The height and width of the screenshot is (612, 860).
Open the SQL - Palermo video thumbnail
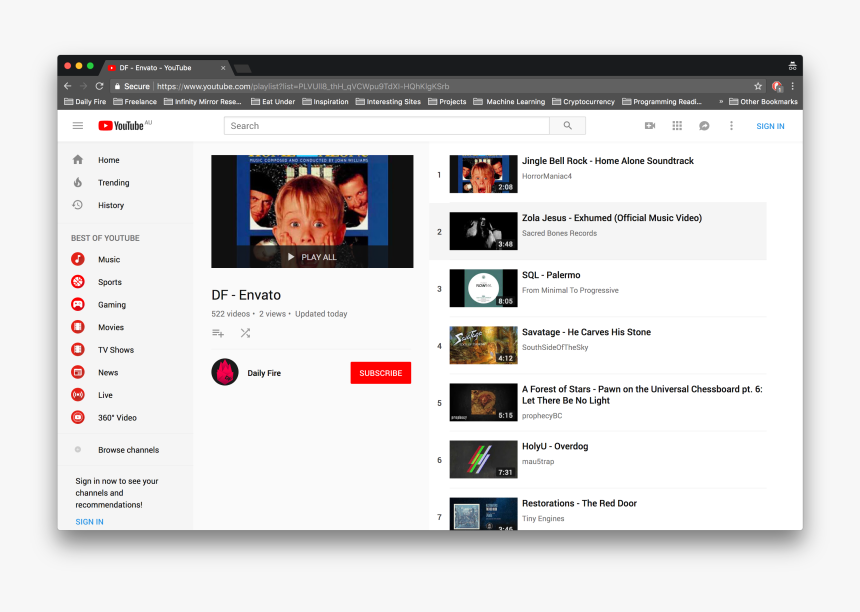tap(483, 288)
